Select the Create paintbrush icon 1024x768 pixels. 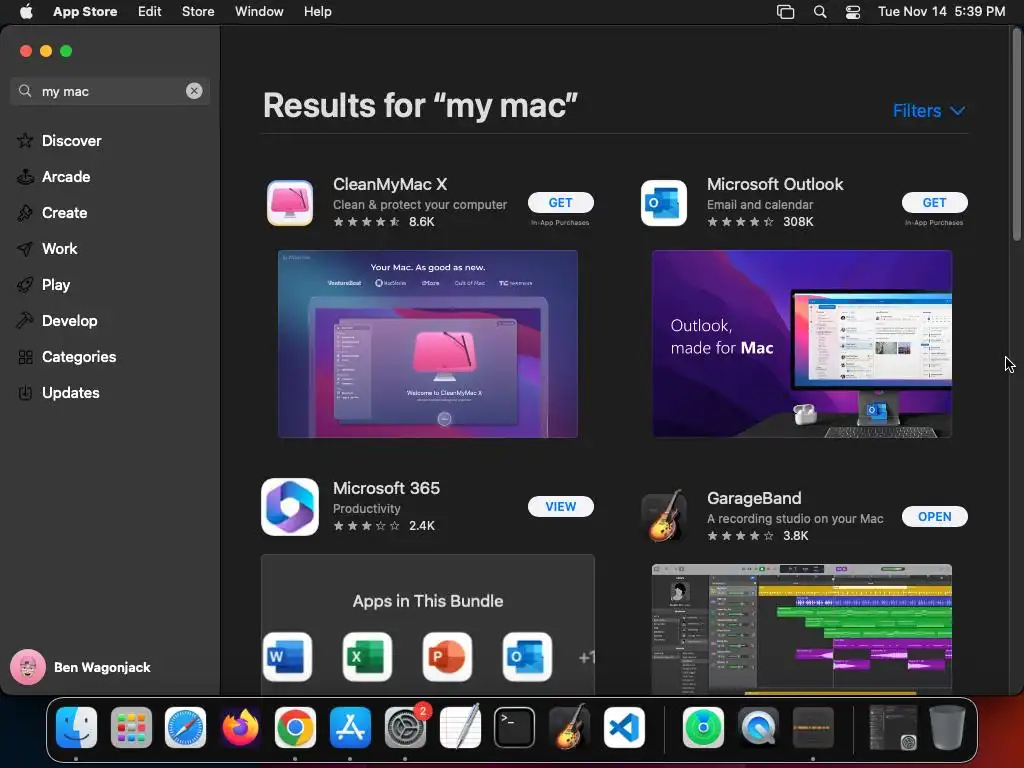(x=25, y=213)
